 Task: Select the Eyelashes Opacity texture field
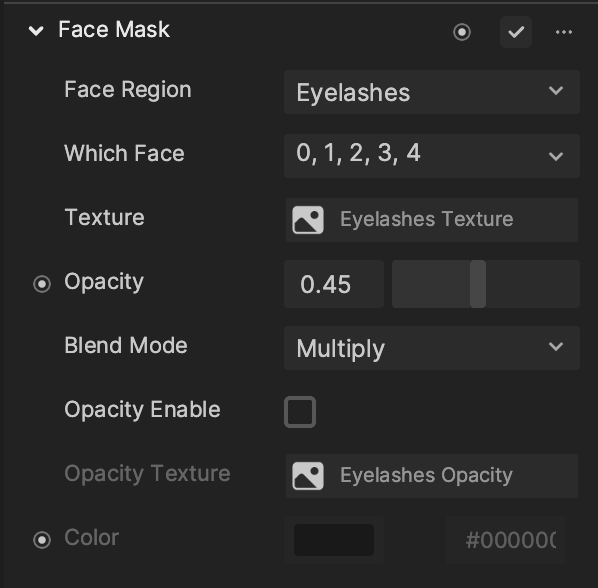pos(432,476)
